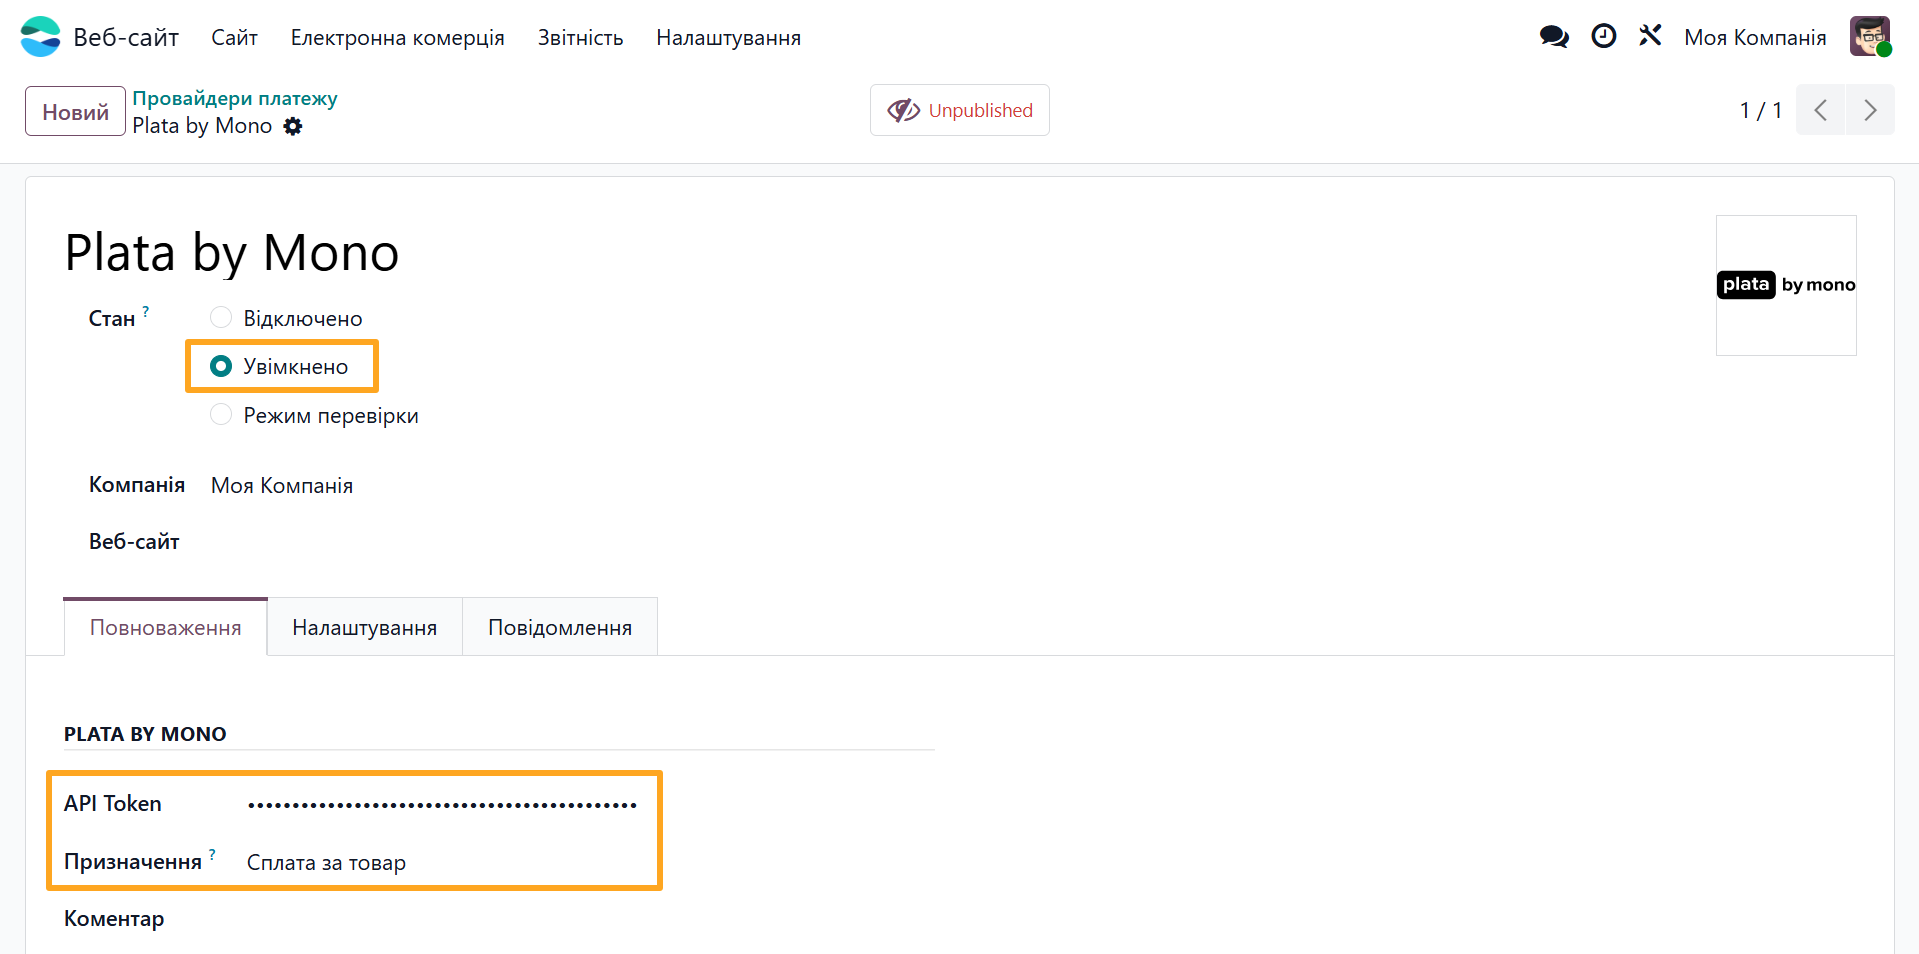
Task: Click the Призначення help question mark
Action: coord(212,854)
